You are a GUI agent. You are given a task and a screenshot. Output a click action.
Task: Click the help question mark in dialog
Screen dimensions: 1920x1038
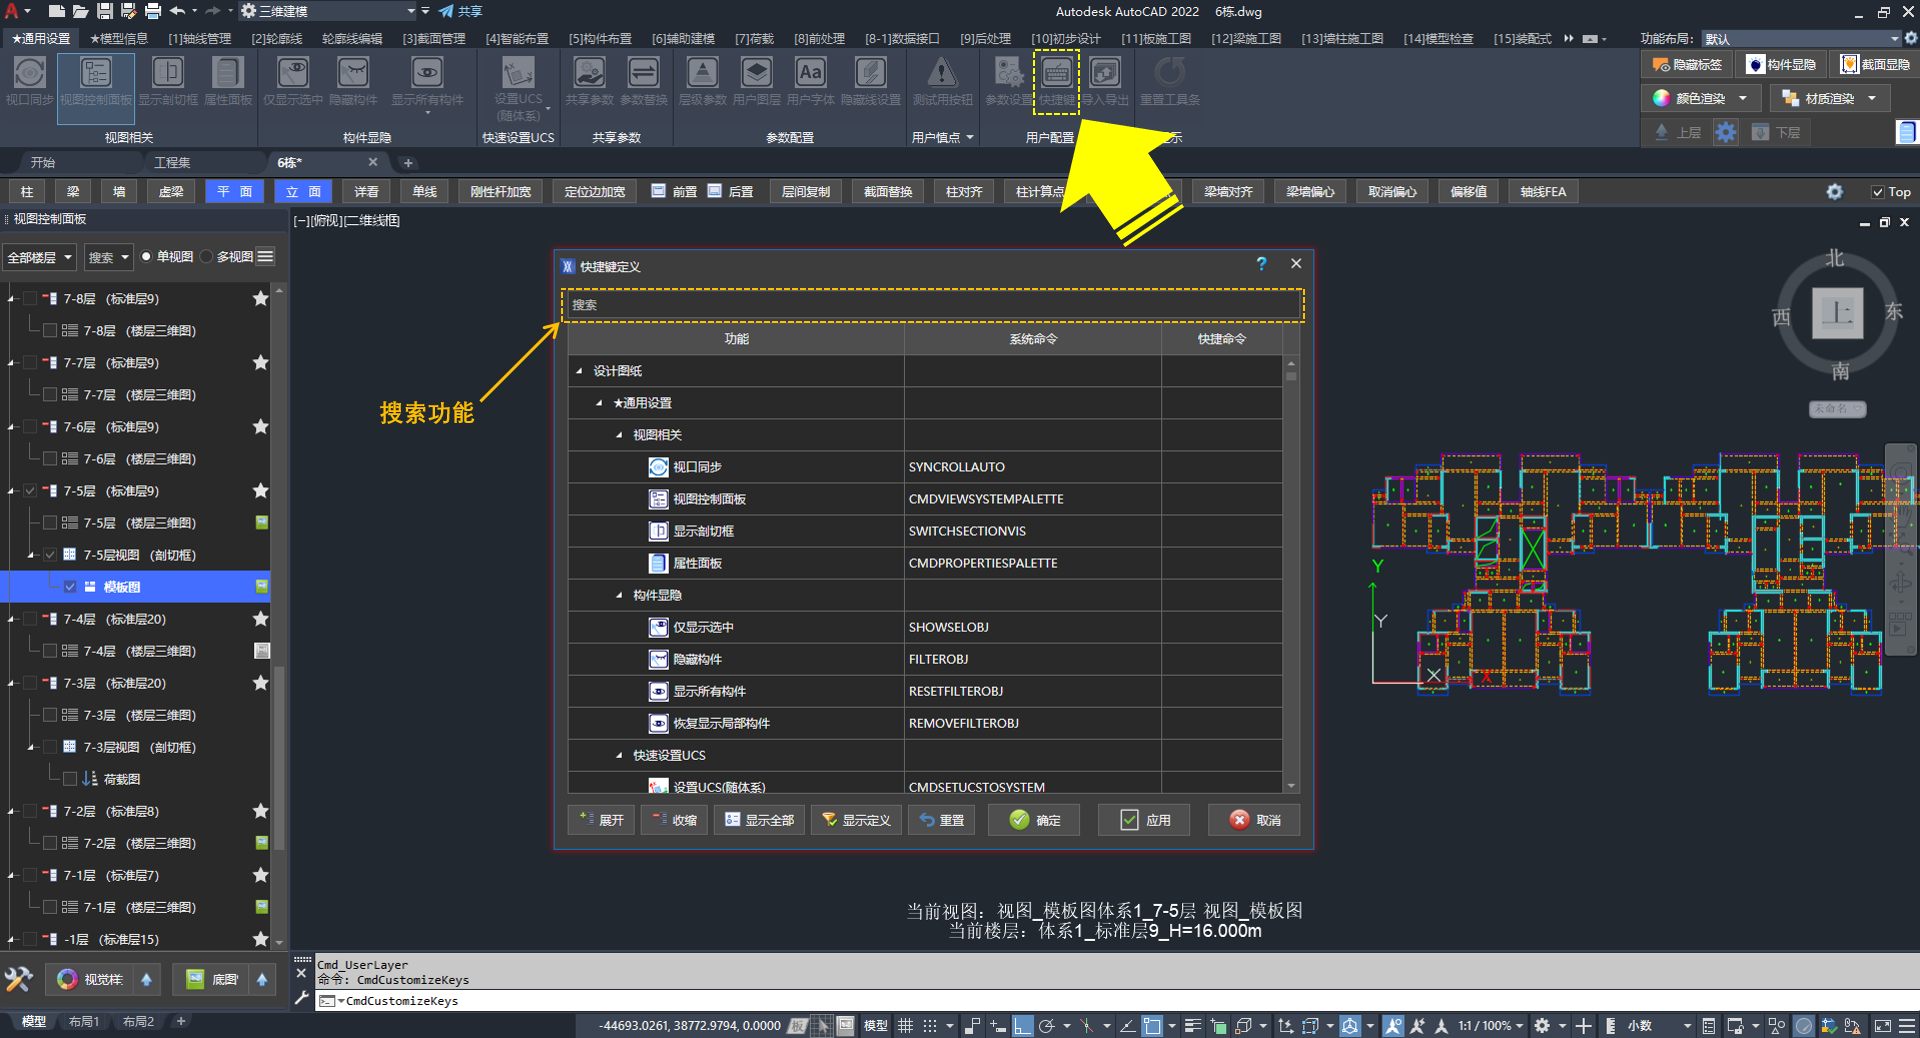[x=1261, y=264]
